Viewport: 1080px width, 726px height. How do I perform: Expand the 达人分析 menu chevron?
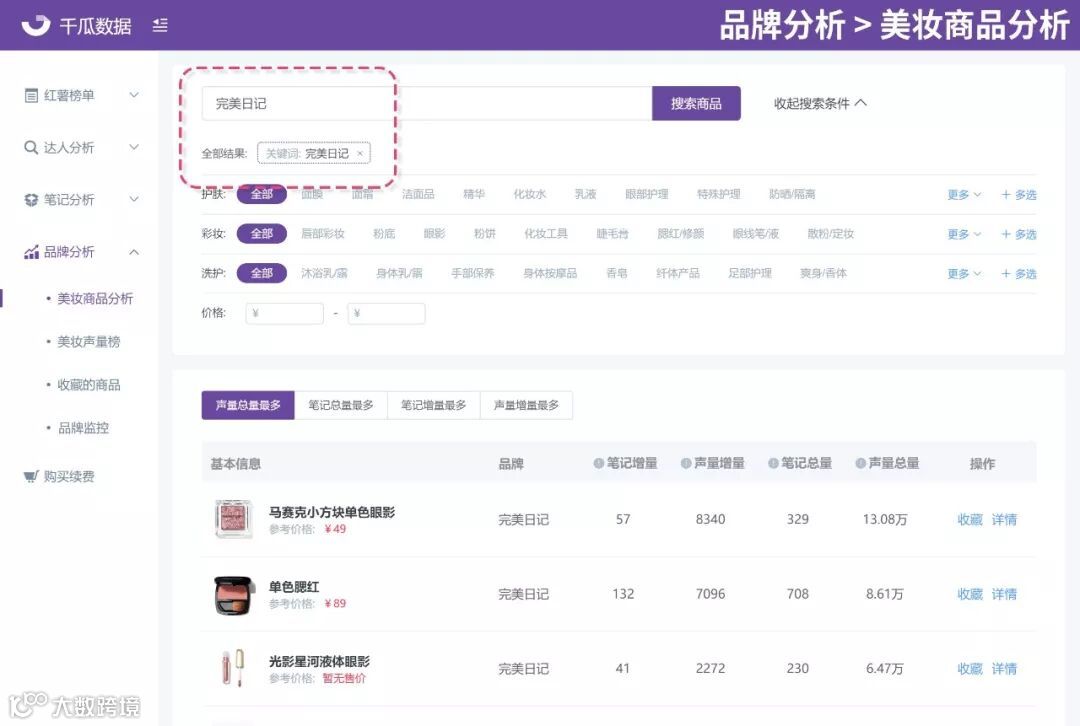click(x=134, y=147)
